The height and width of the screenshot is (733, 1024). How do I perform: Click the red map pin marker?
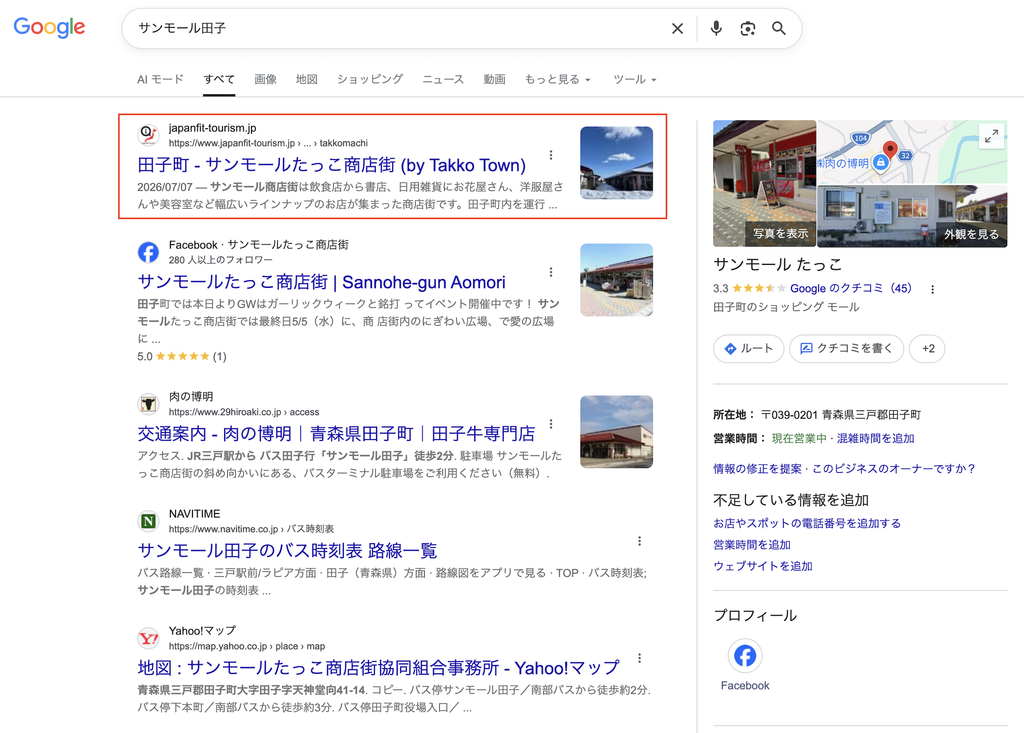click(889, 150)
